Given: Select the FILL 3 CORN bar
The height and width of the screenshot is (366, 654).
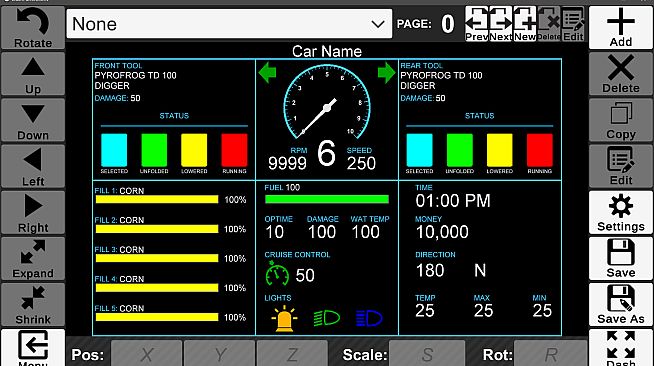Looking at the screenshot, I should [157, 258].
